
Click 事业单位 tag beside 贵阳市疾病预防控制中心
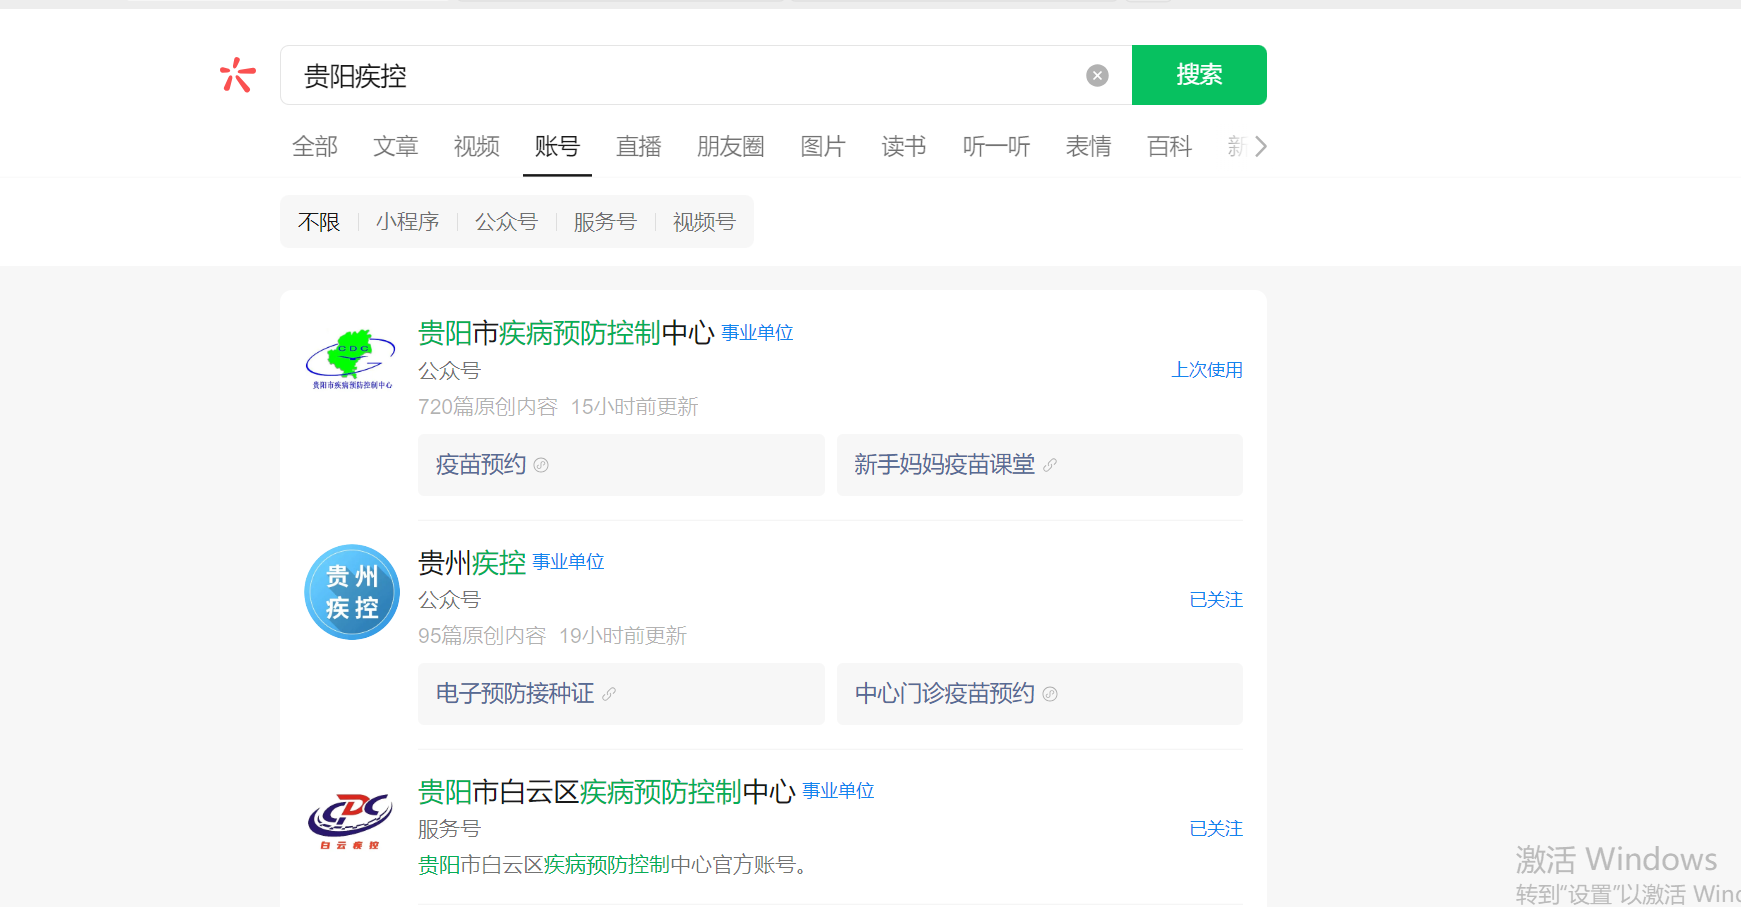[757, 333]
